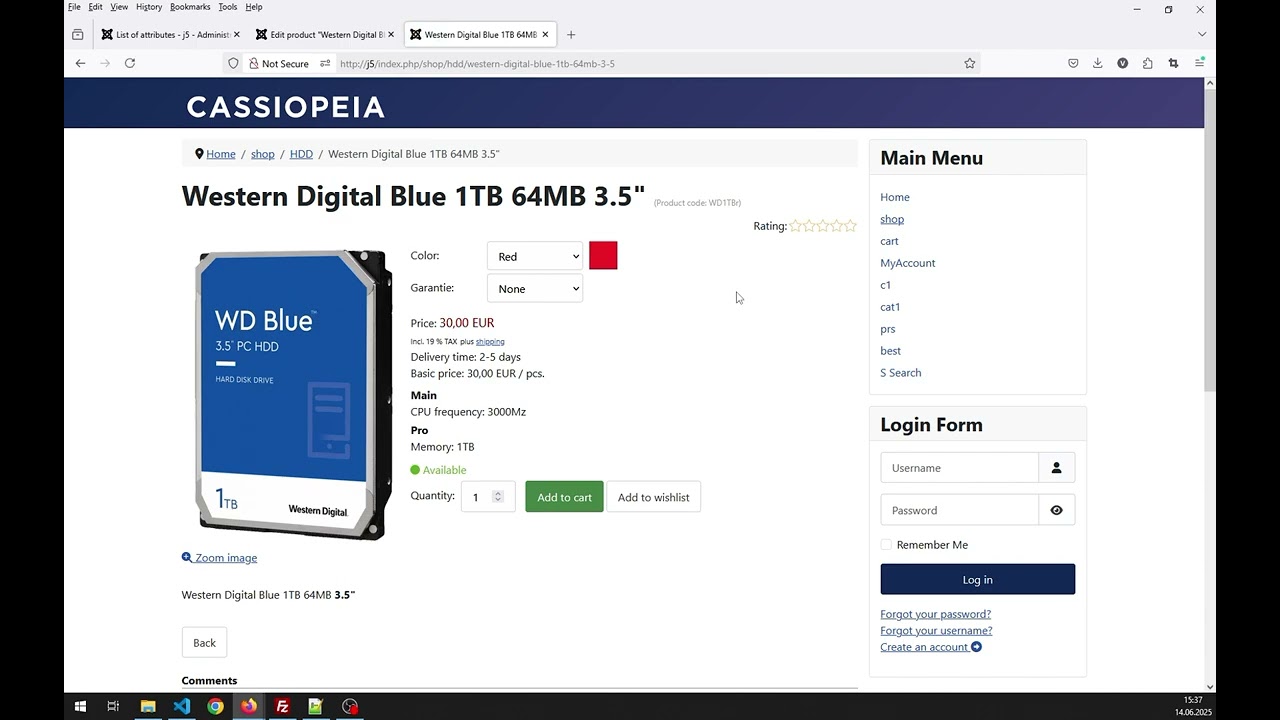The height and width of the screenshot is (720, 1280).
Task: Close the 'List of attributes' tab
Action: click(x=237, y=34)
